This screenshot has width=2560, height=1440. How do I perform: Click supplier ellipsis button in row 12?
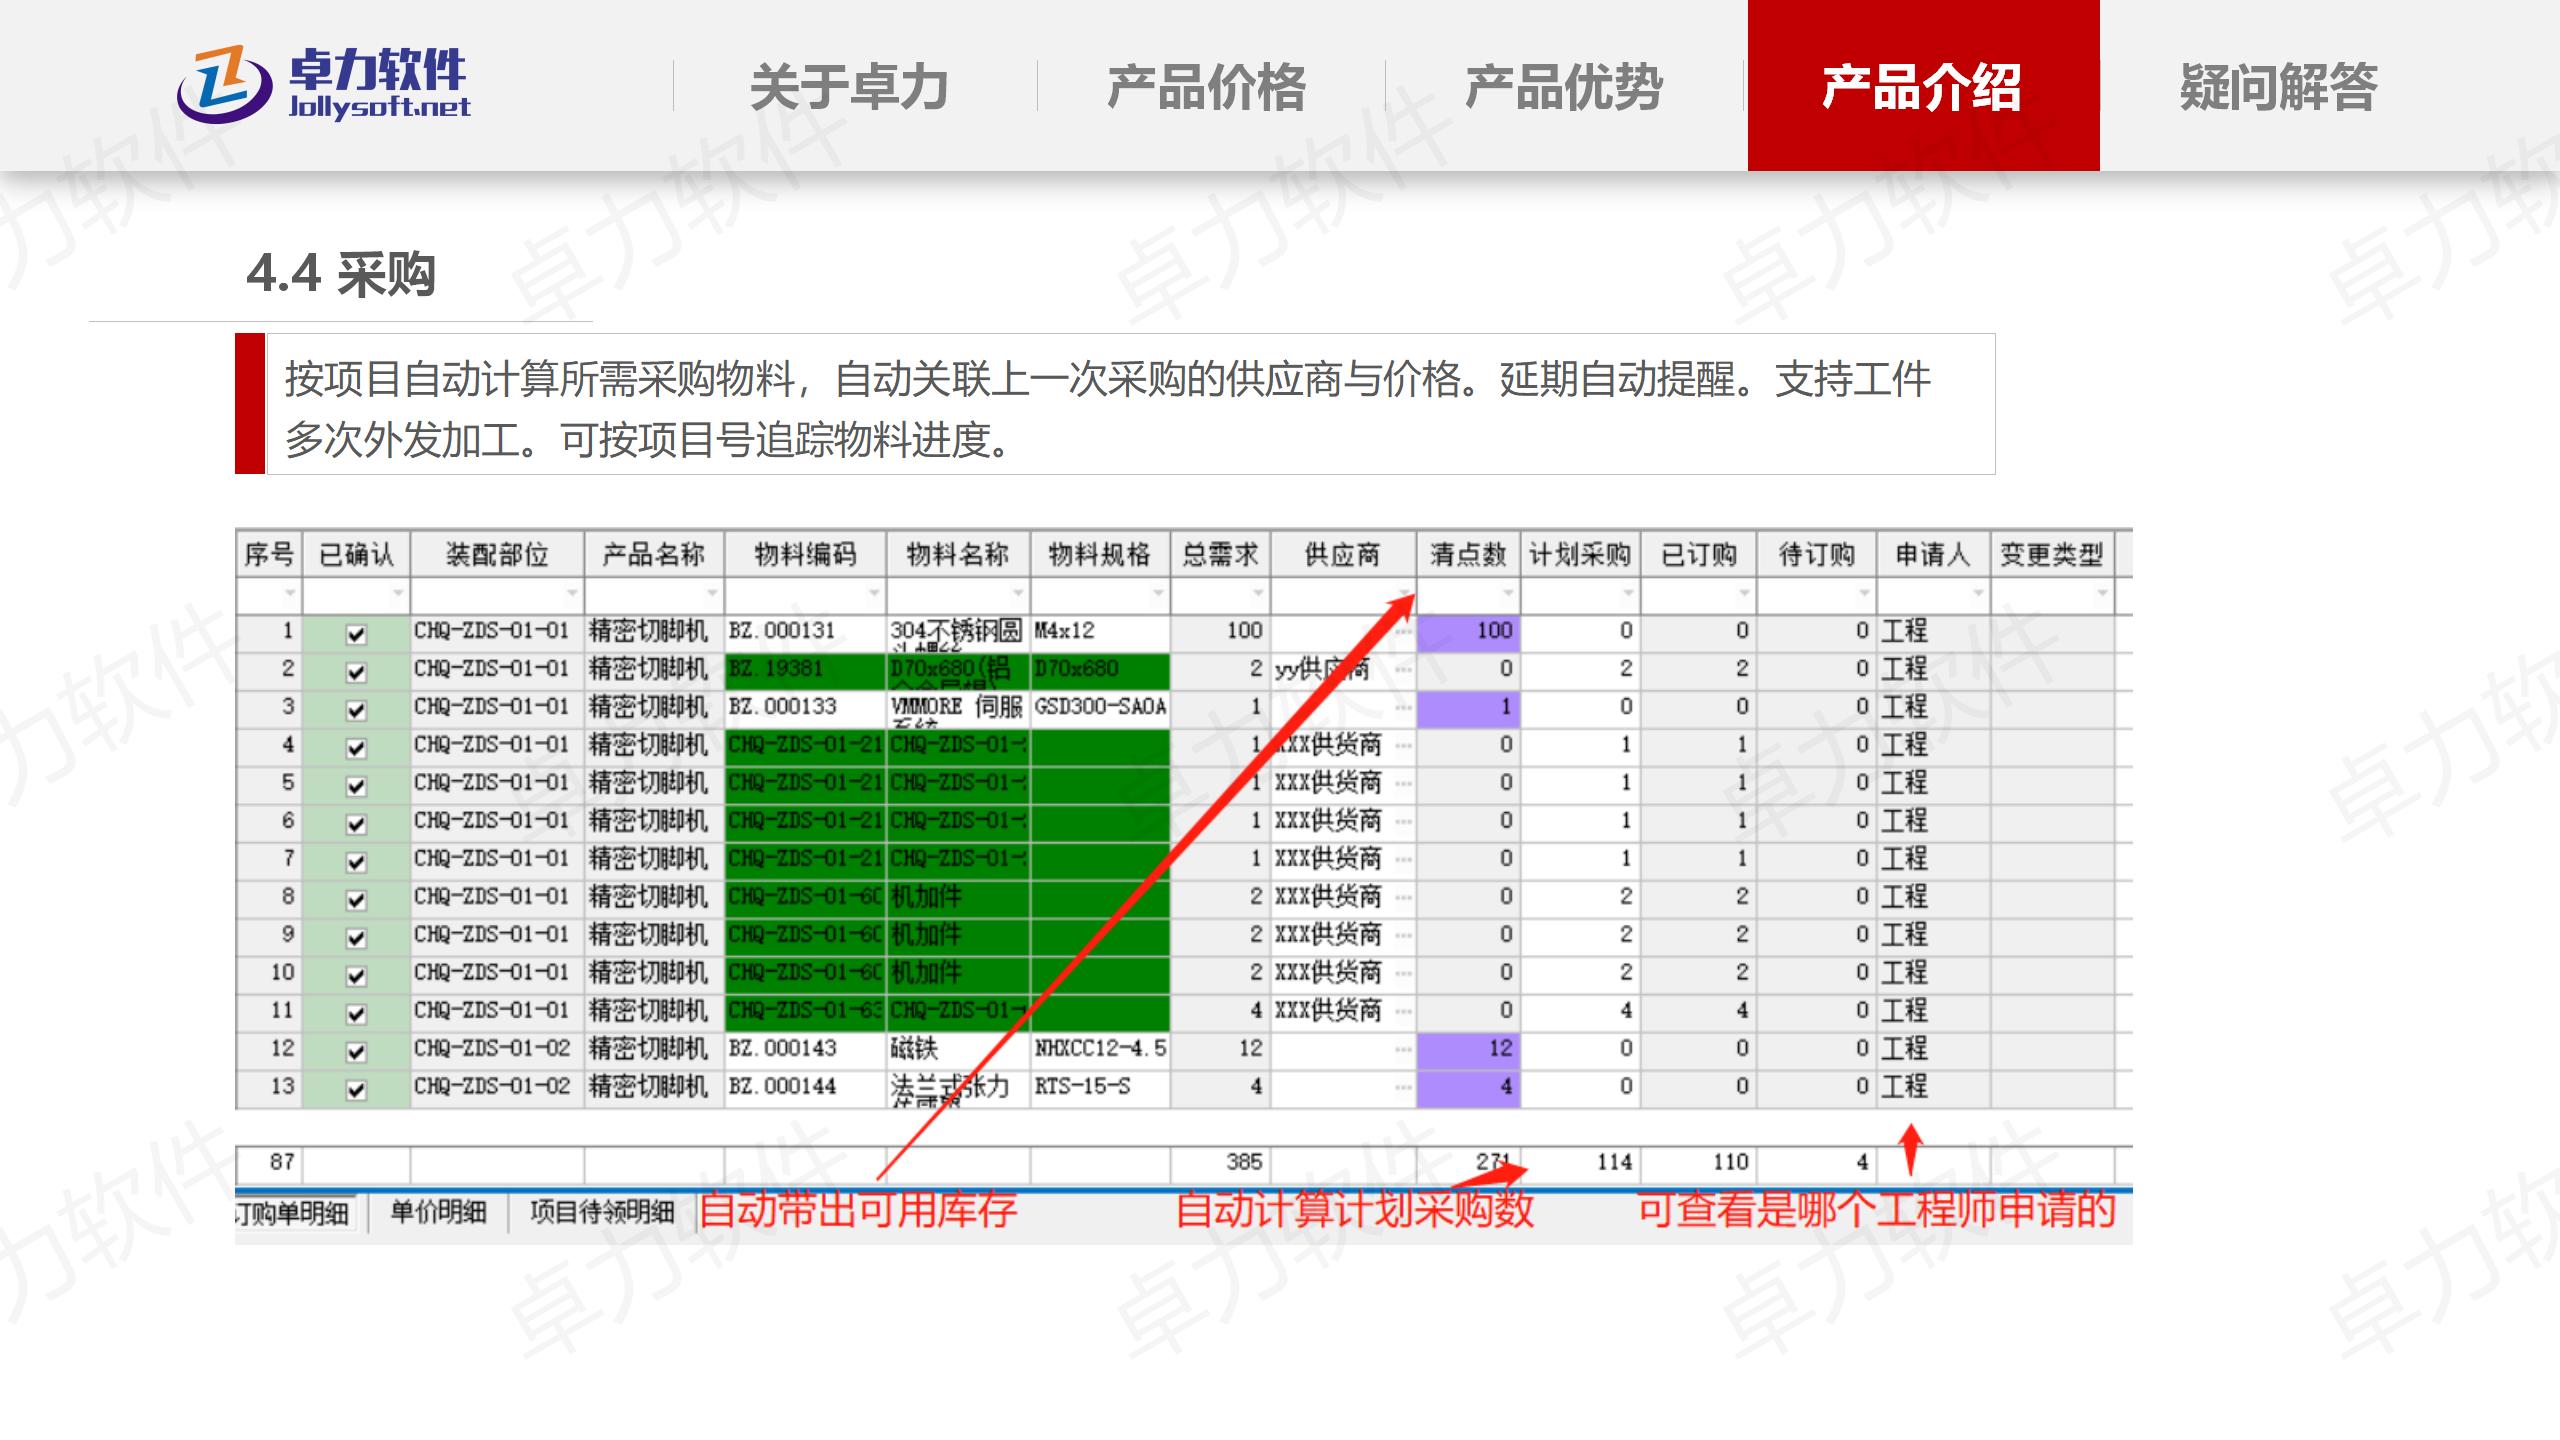(1403, 1050)
